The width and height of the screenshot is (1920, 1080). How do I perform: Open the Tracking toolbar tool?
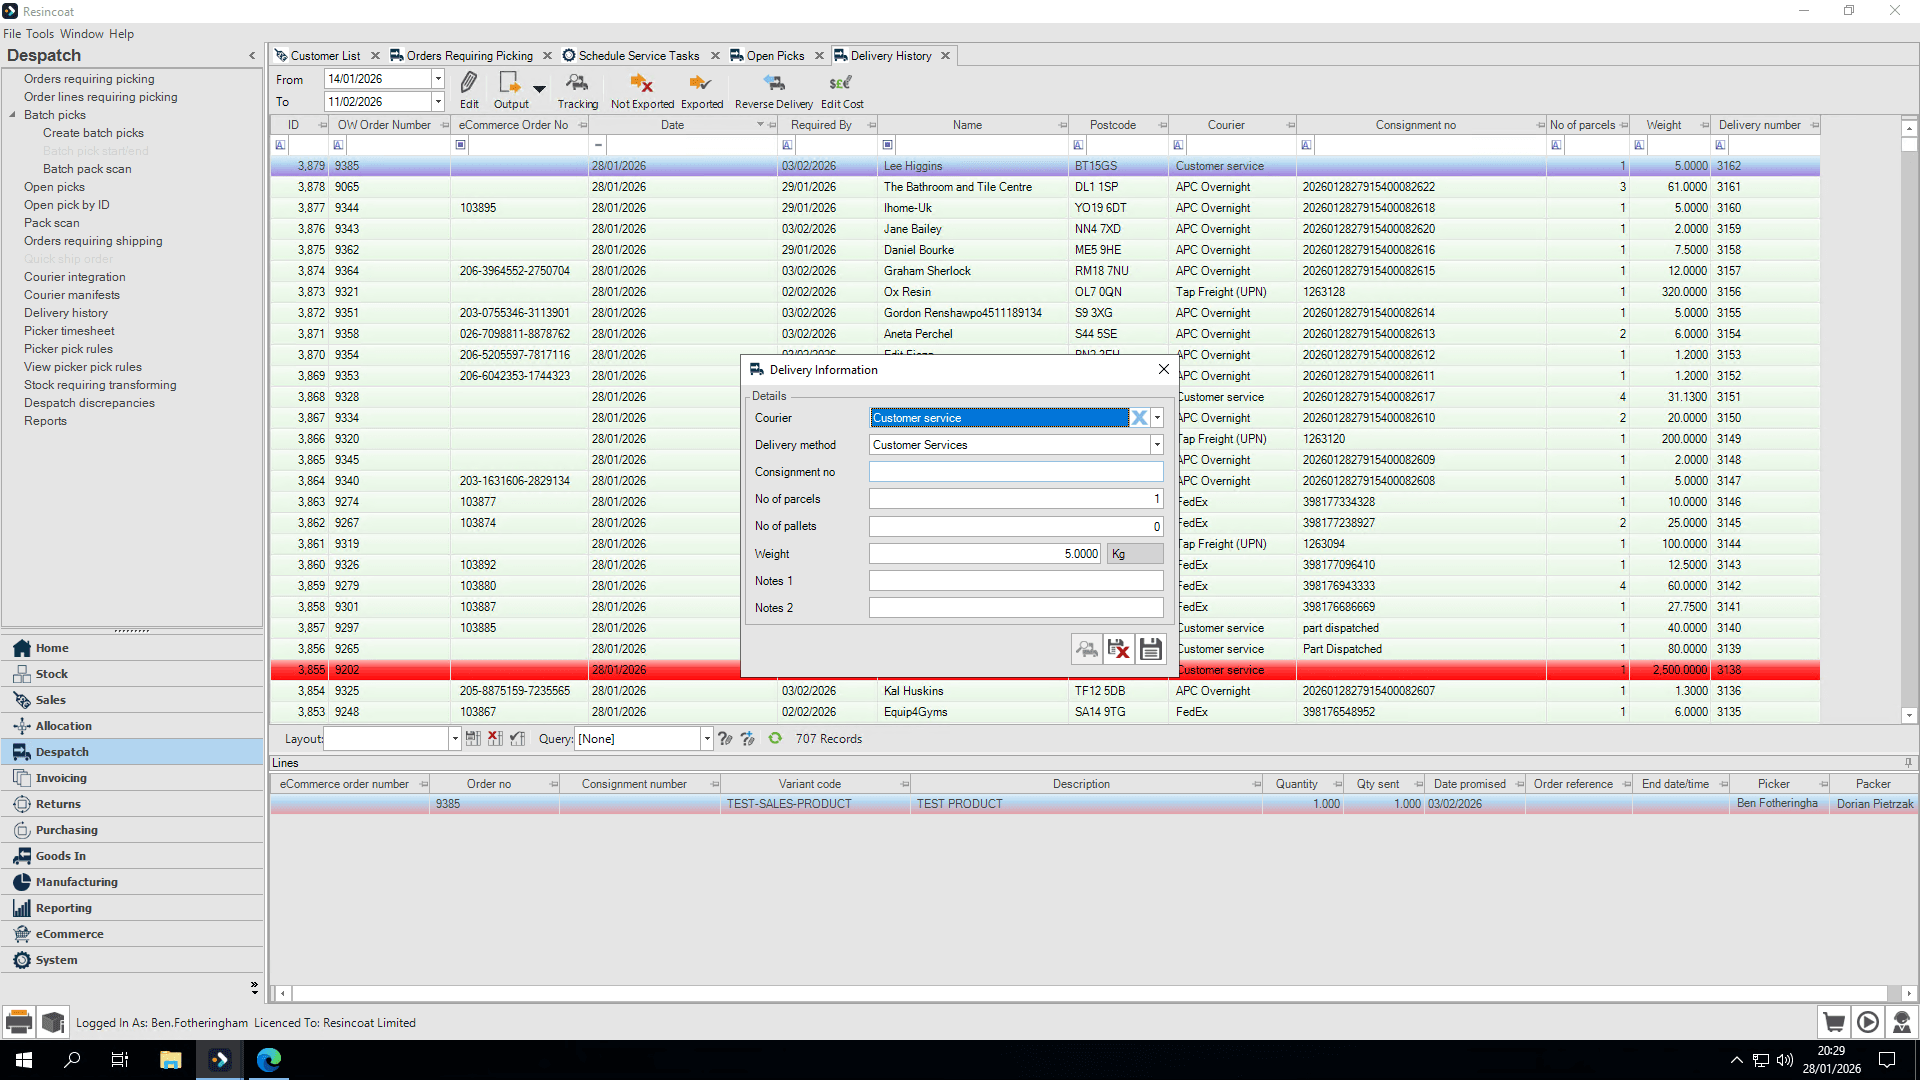tap(577, 83)
